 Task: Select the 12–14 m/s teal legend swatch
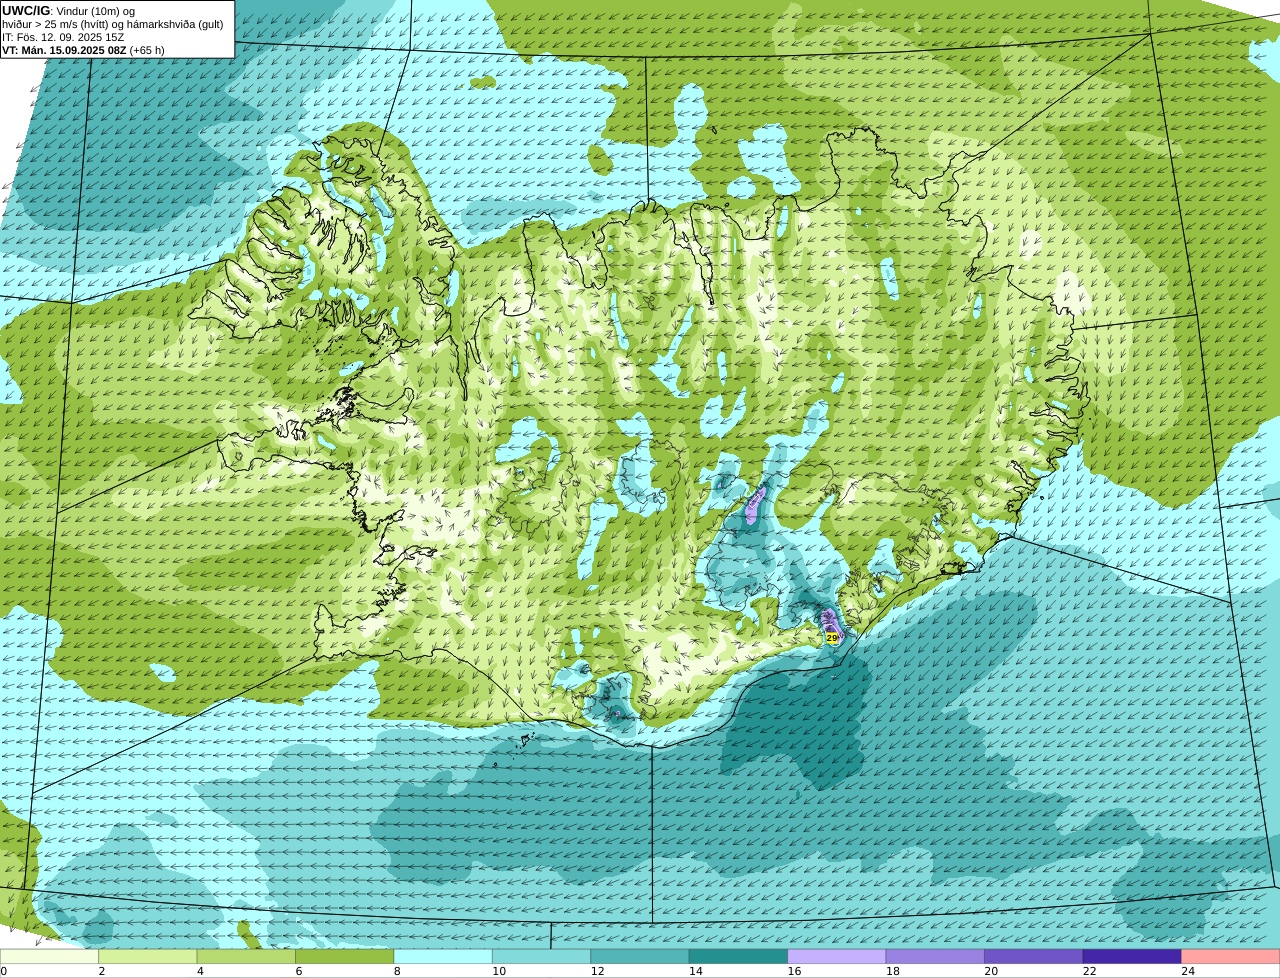click(x=640, y=956)
